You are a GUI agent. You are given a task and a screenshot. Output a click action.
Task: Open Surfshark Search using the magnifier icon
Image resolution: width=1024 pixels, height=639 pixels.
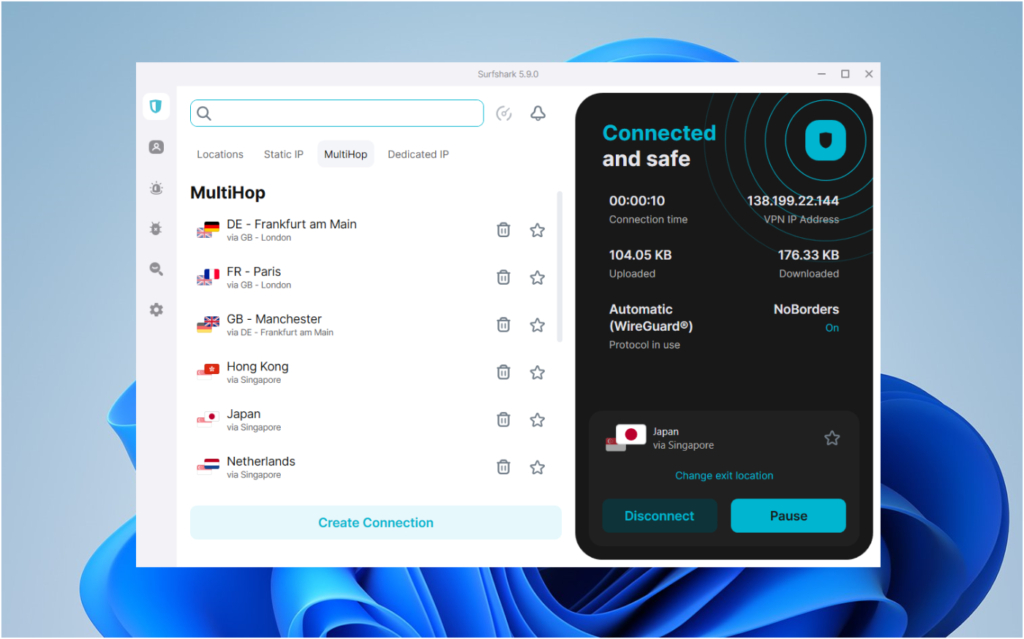pyautogui.click(x=156, y=269)
